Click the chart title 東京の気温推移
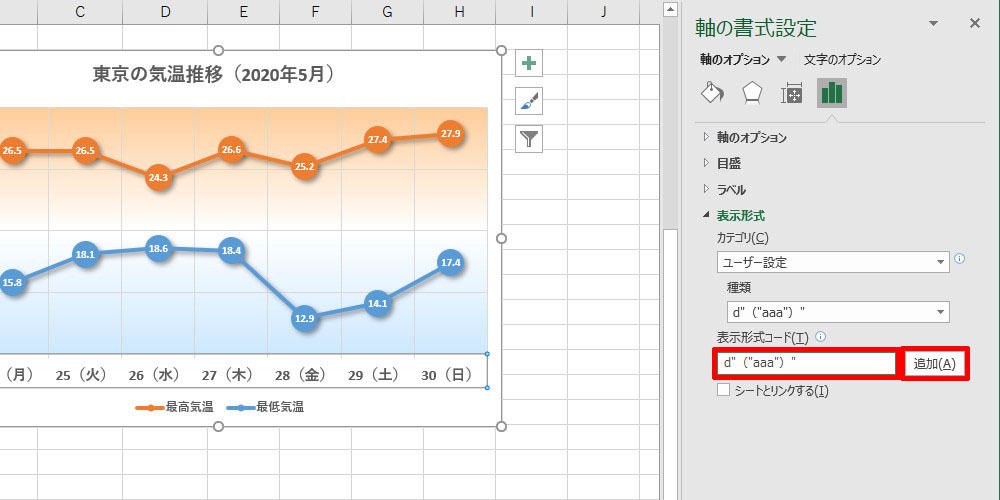Viewport: 1000px width, 500px height. [x=214, y=75]
